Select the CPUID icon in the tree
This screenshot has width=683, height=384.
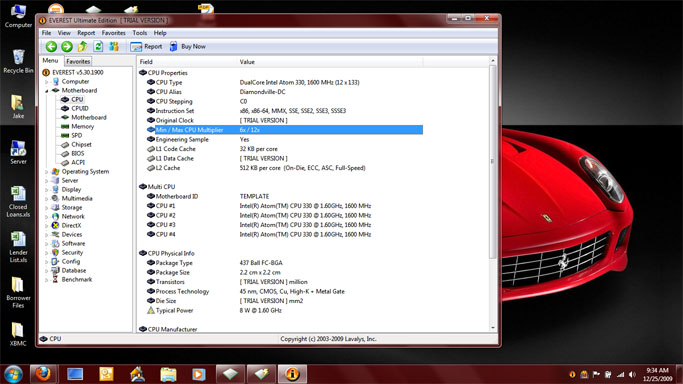(65, 108)
